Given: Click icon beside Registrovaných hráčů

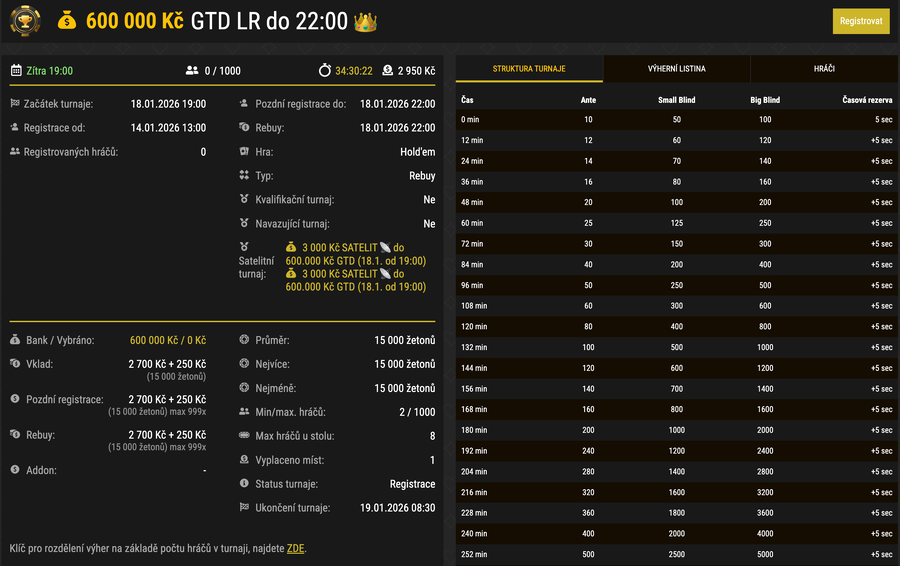Looking at the screenshot, I should [x=15, y=151].
